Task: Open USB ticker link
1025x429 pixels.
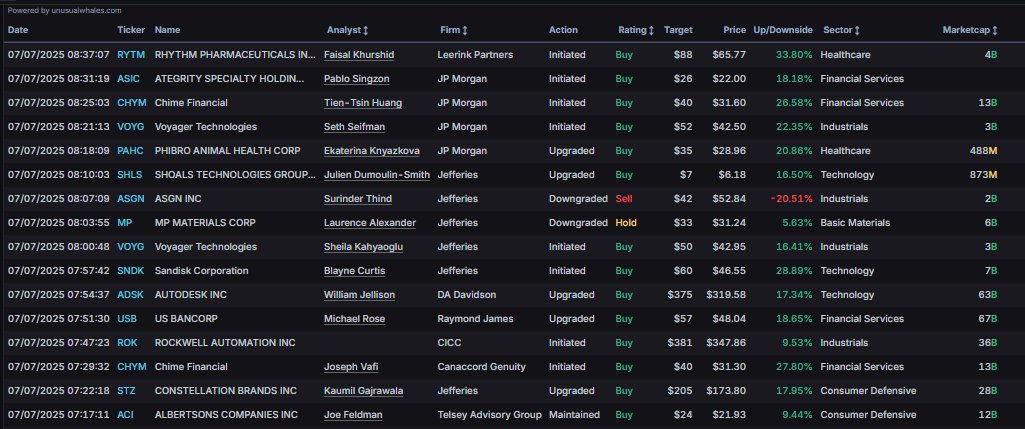Action: [127, 318]
